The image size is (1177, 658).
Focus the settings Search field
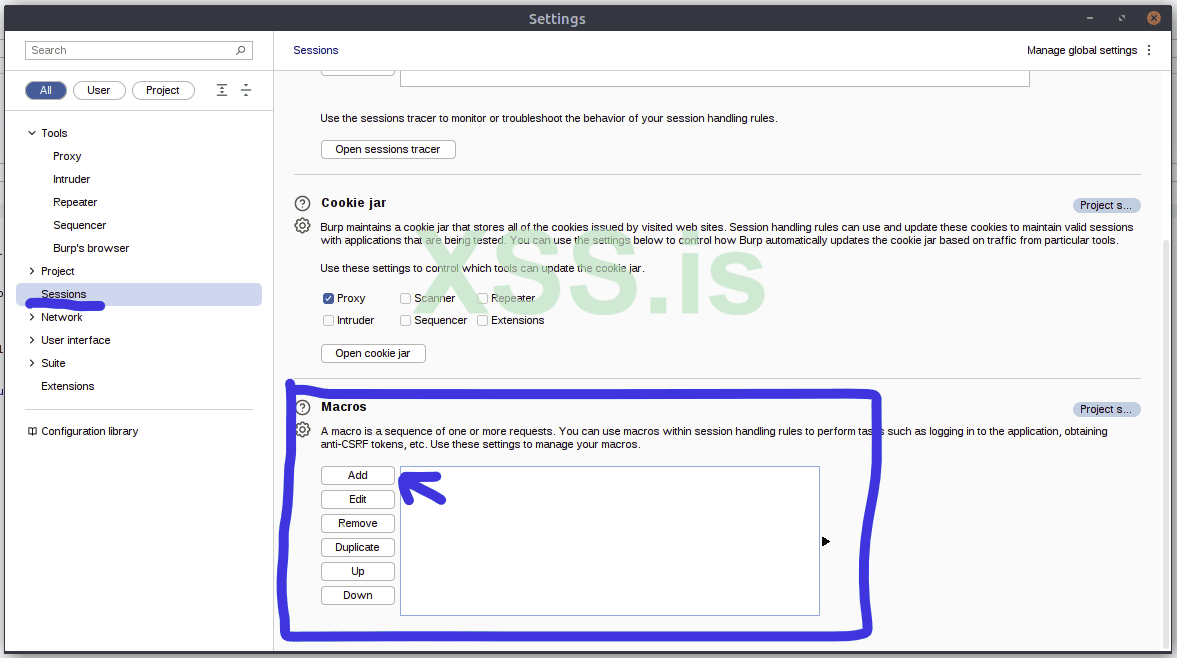(139, 50)
